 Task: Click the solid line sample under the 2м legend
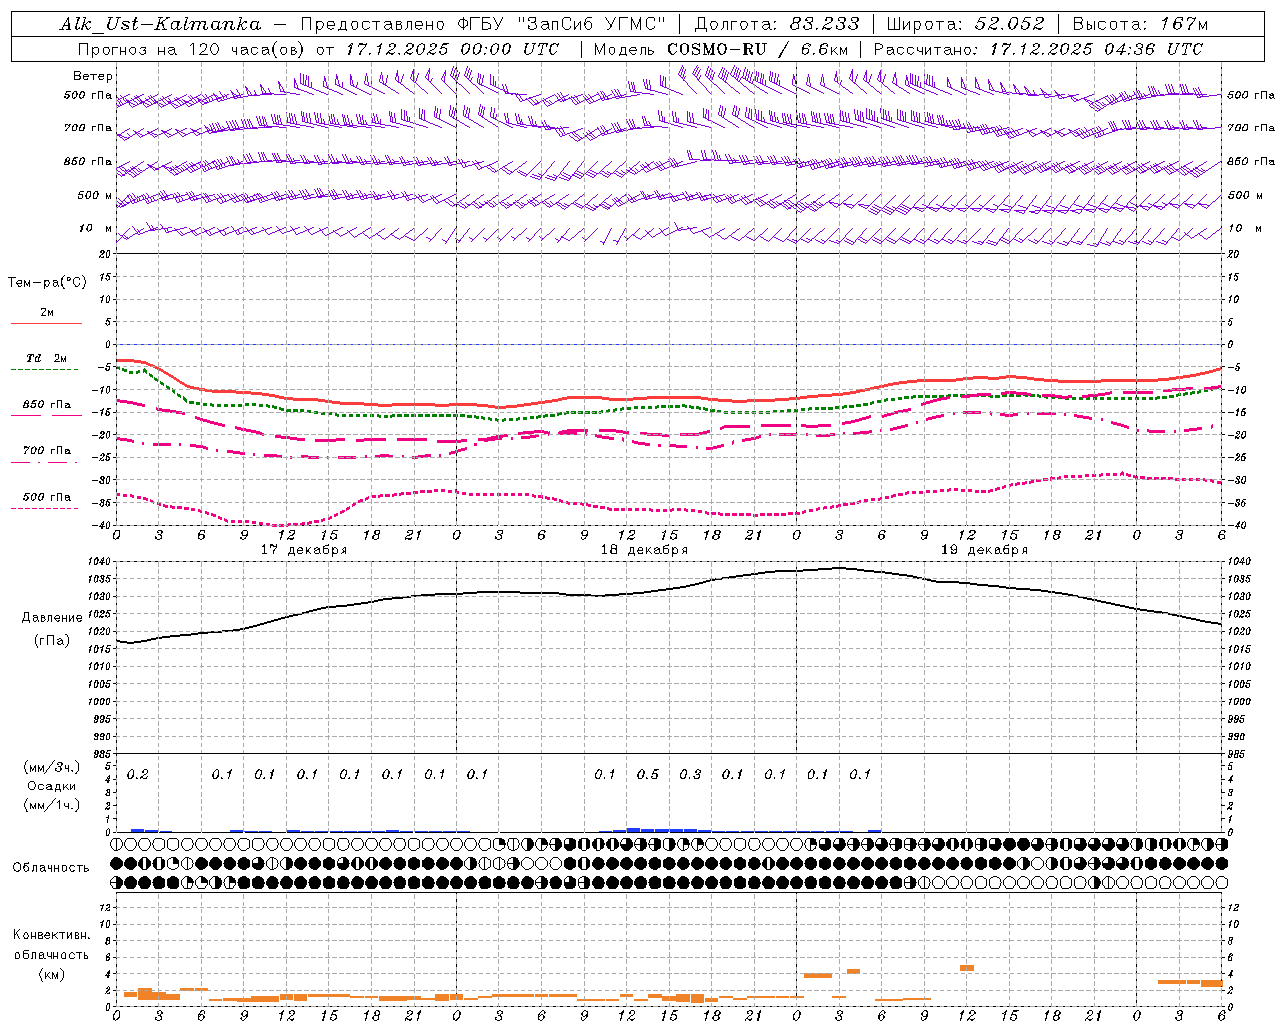pos(46,324)
